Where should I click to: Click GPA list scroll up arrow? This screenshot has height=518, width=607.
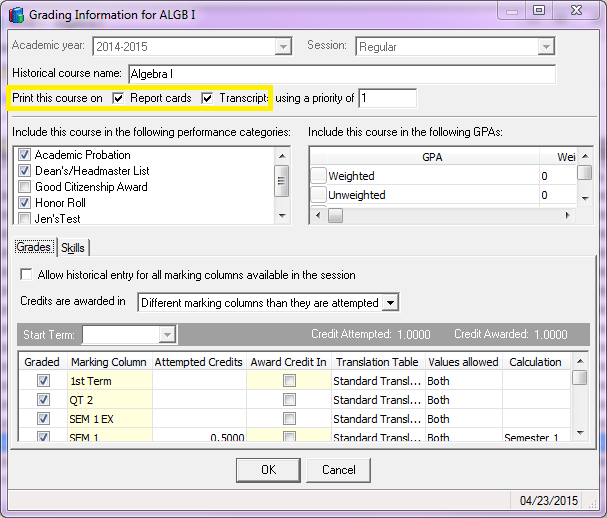[x=585, y=156]
